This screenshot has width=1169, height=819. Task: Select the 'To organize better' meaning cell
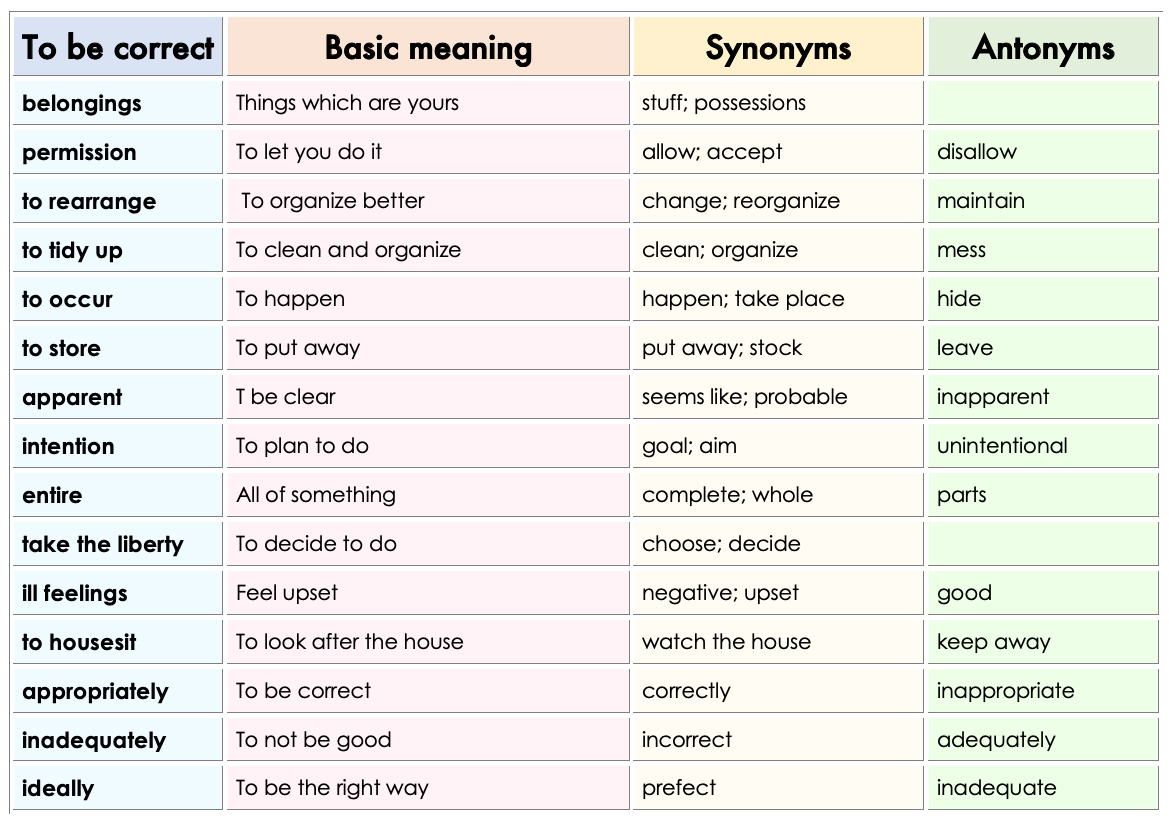pyautogui.click(x=428, y=200)
